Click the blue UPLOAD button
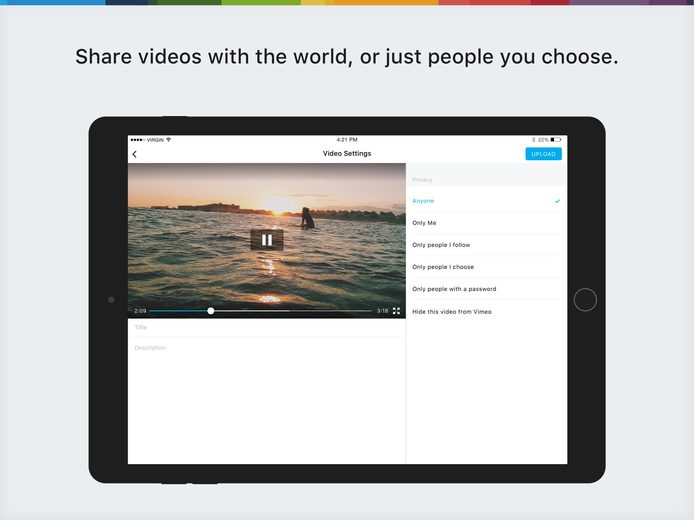This screenshot has height=520, width=694. 543,154
